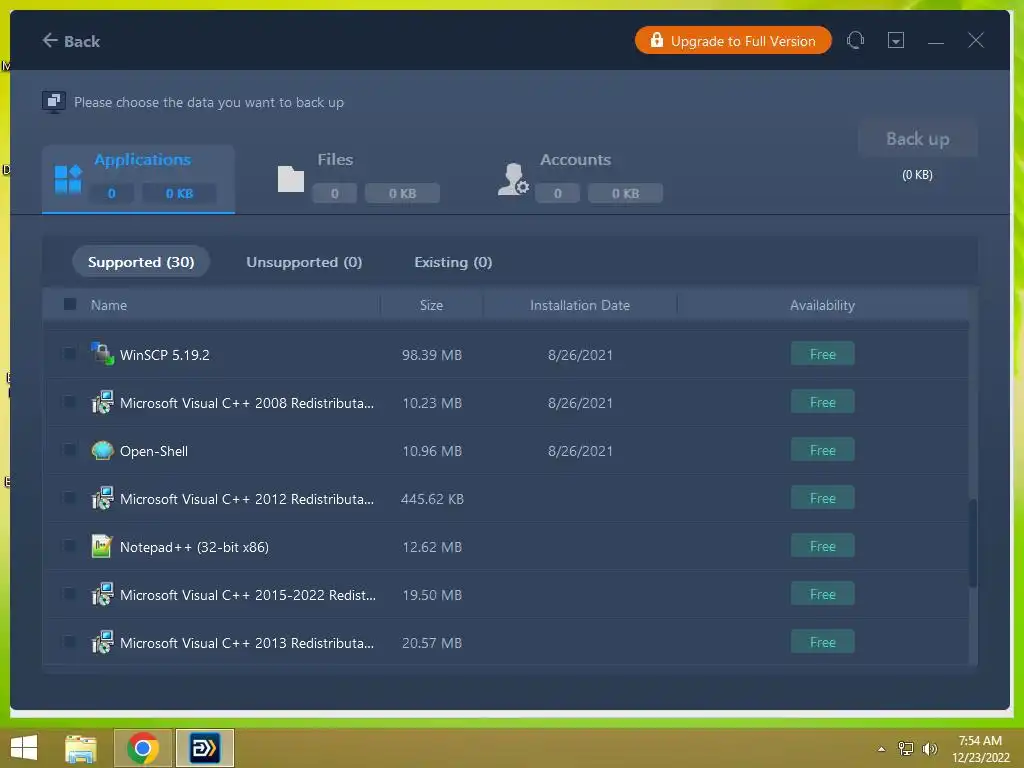
Task: Click the EaseUS Todo PCTrans taskbar icon
Action: point(204,748)
